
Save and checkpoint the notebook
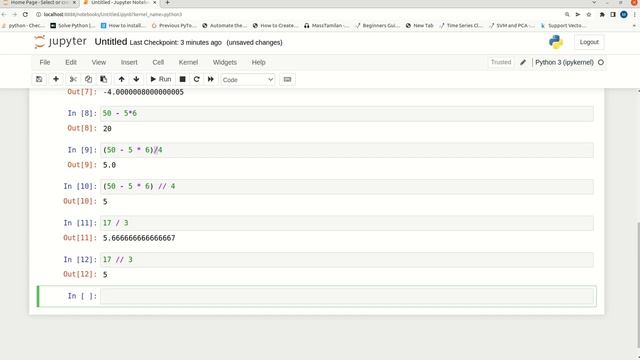pyautogui.click(x=39, y=79)
